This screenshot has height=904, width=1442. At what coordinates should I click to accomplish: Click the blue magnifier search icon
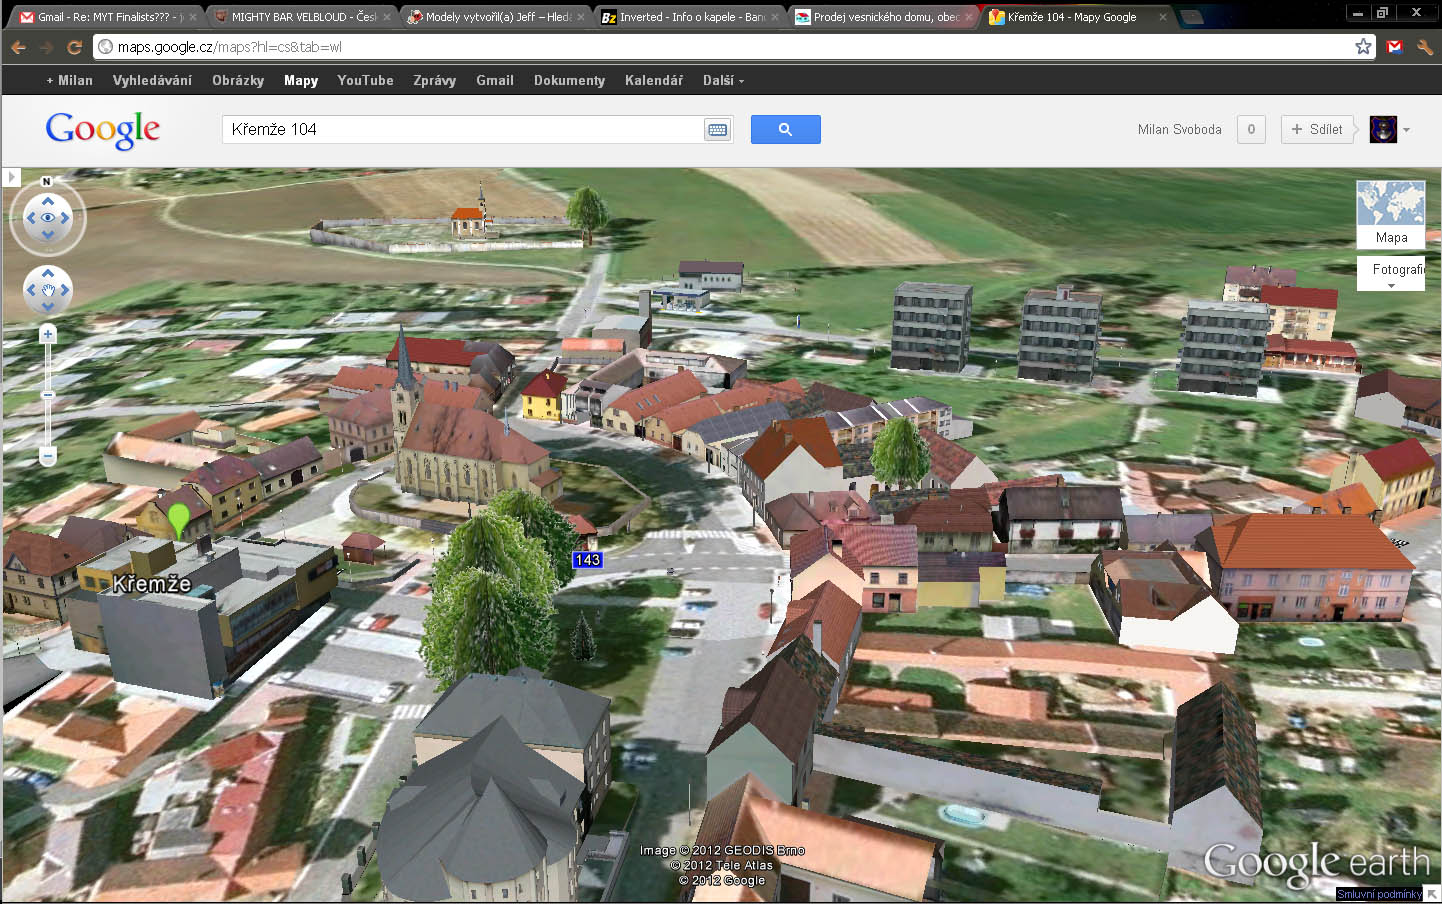pos(785,129)
